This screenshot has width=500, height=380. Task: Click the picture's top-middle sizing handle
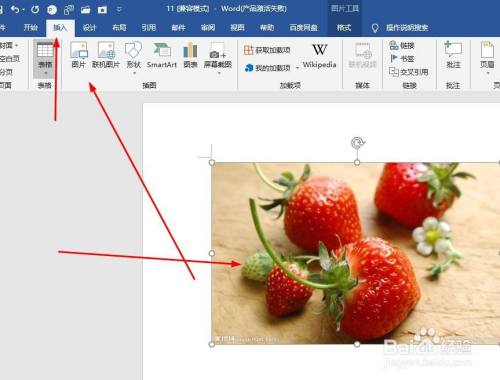357,162
